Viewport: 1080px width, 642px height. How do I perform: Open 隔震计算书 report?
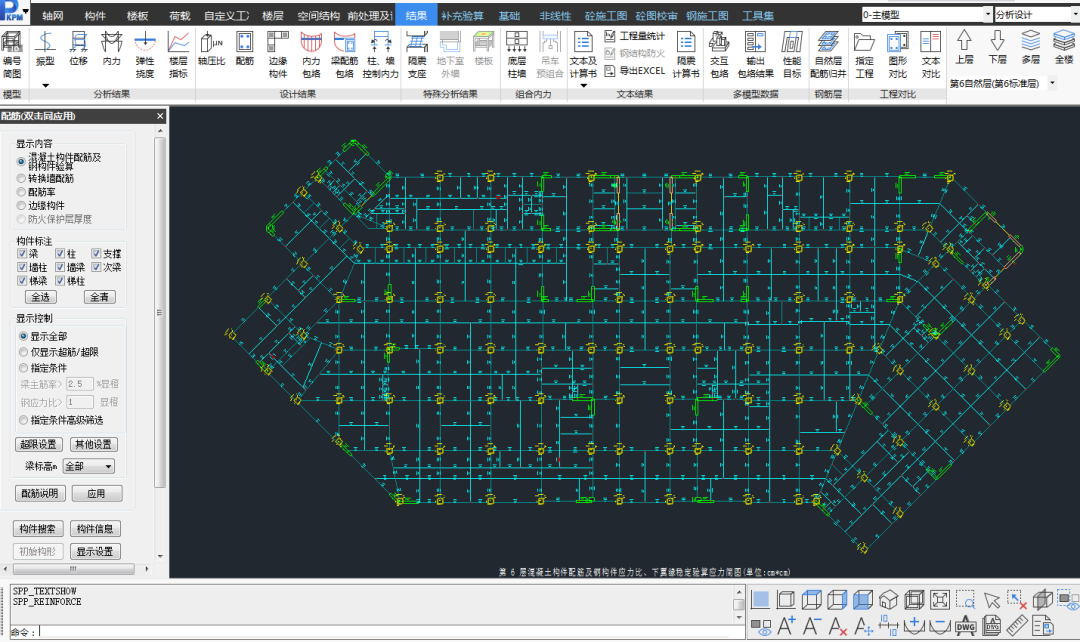click(686, 55)
